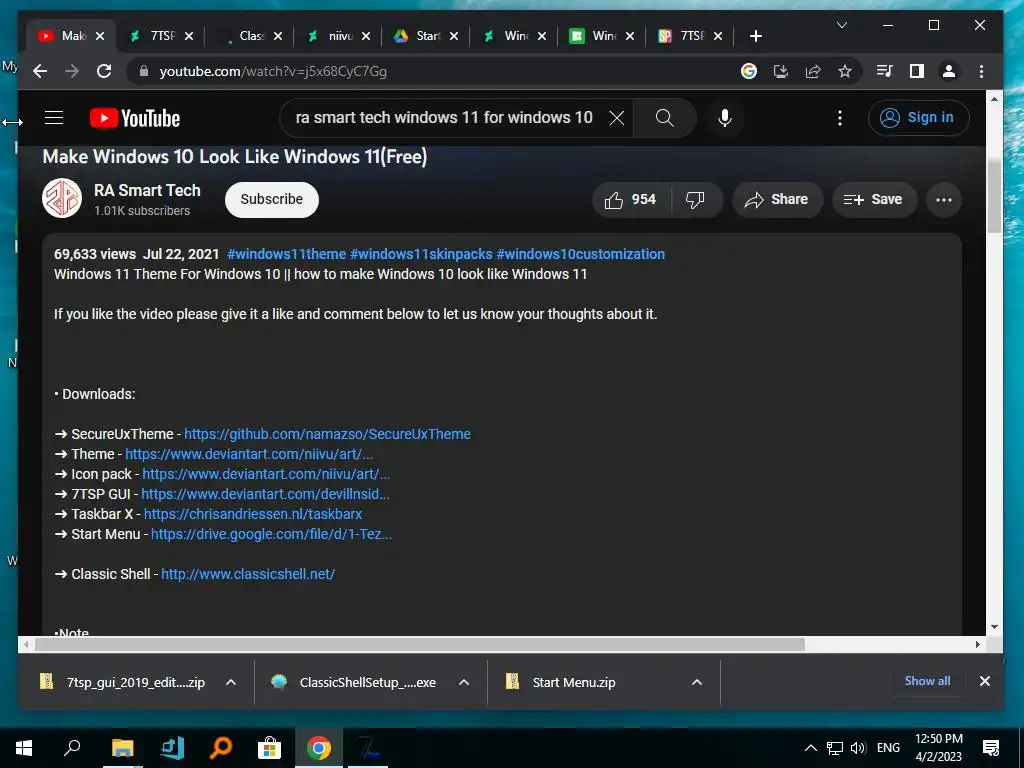The width and height of the screenshot is (1024, 768).
Task: Reload the YouTube page
Action: 104,71
